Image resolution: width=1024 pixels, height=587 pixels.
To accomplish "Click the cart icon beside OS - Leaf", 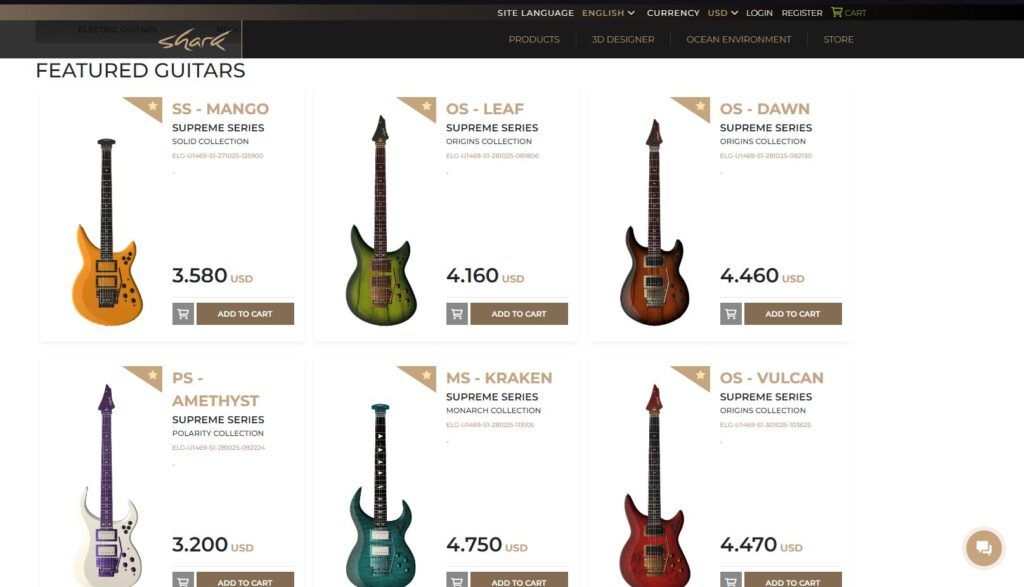I will (457, 314).
